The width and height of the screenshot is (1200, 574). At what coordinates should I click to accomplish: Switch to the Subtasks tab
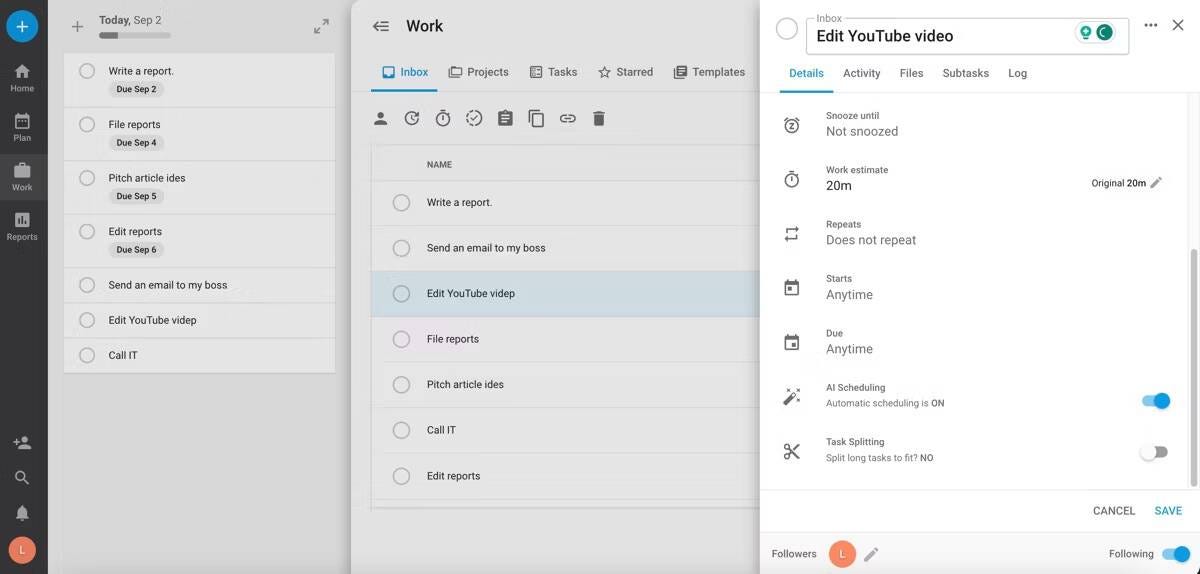pyautogui.click(x=965, y=73)
